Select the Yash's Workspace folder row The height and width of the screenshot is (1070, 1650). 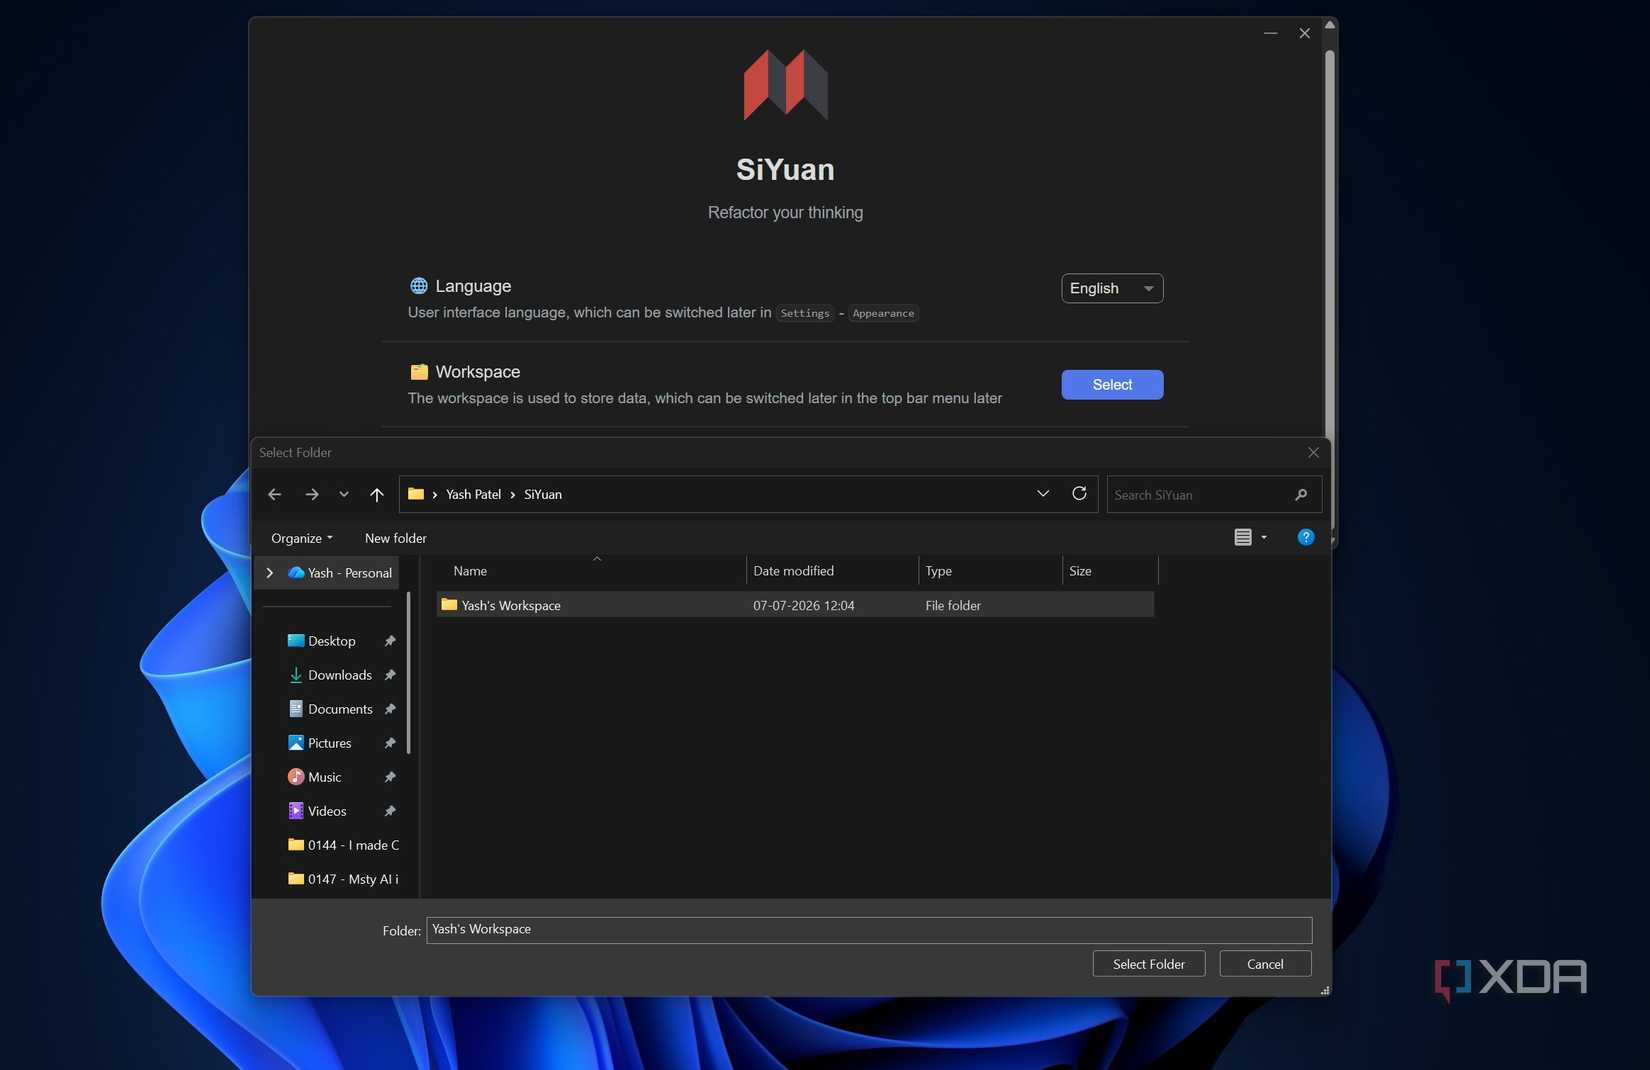tap(796, 605)
